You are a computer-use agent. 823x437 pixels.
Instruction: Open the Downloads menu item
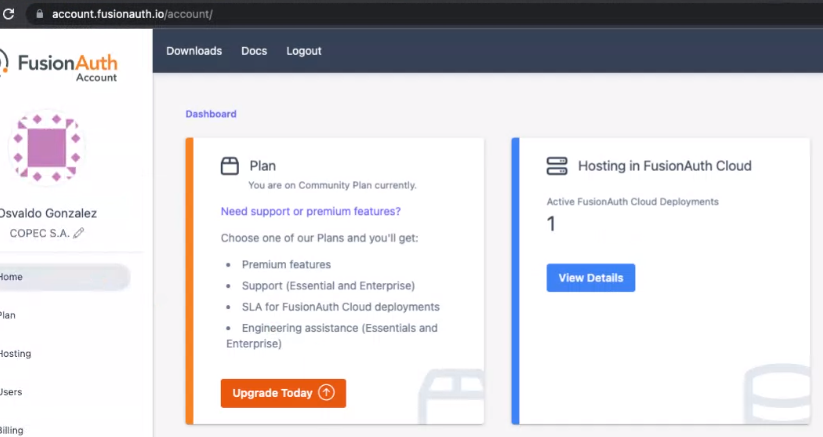click(194, 51)
